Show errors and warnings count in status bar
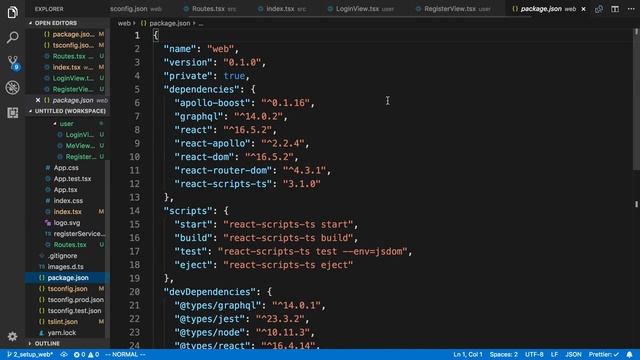Viewport: 640px width, 360px height. [86, 355]
